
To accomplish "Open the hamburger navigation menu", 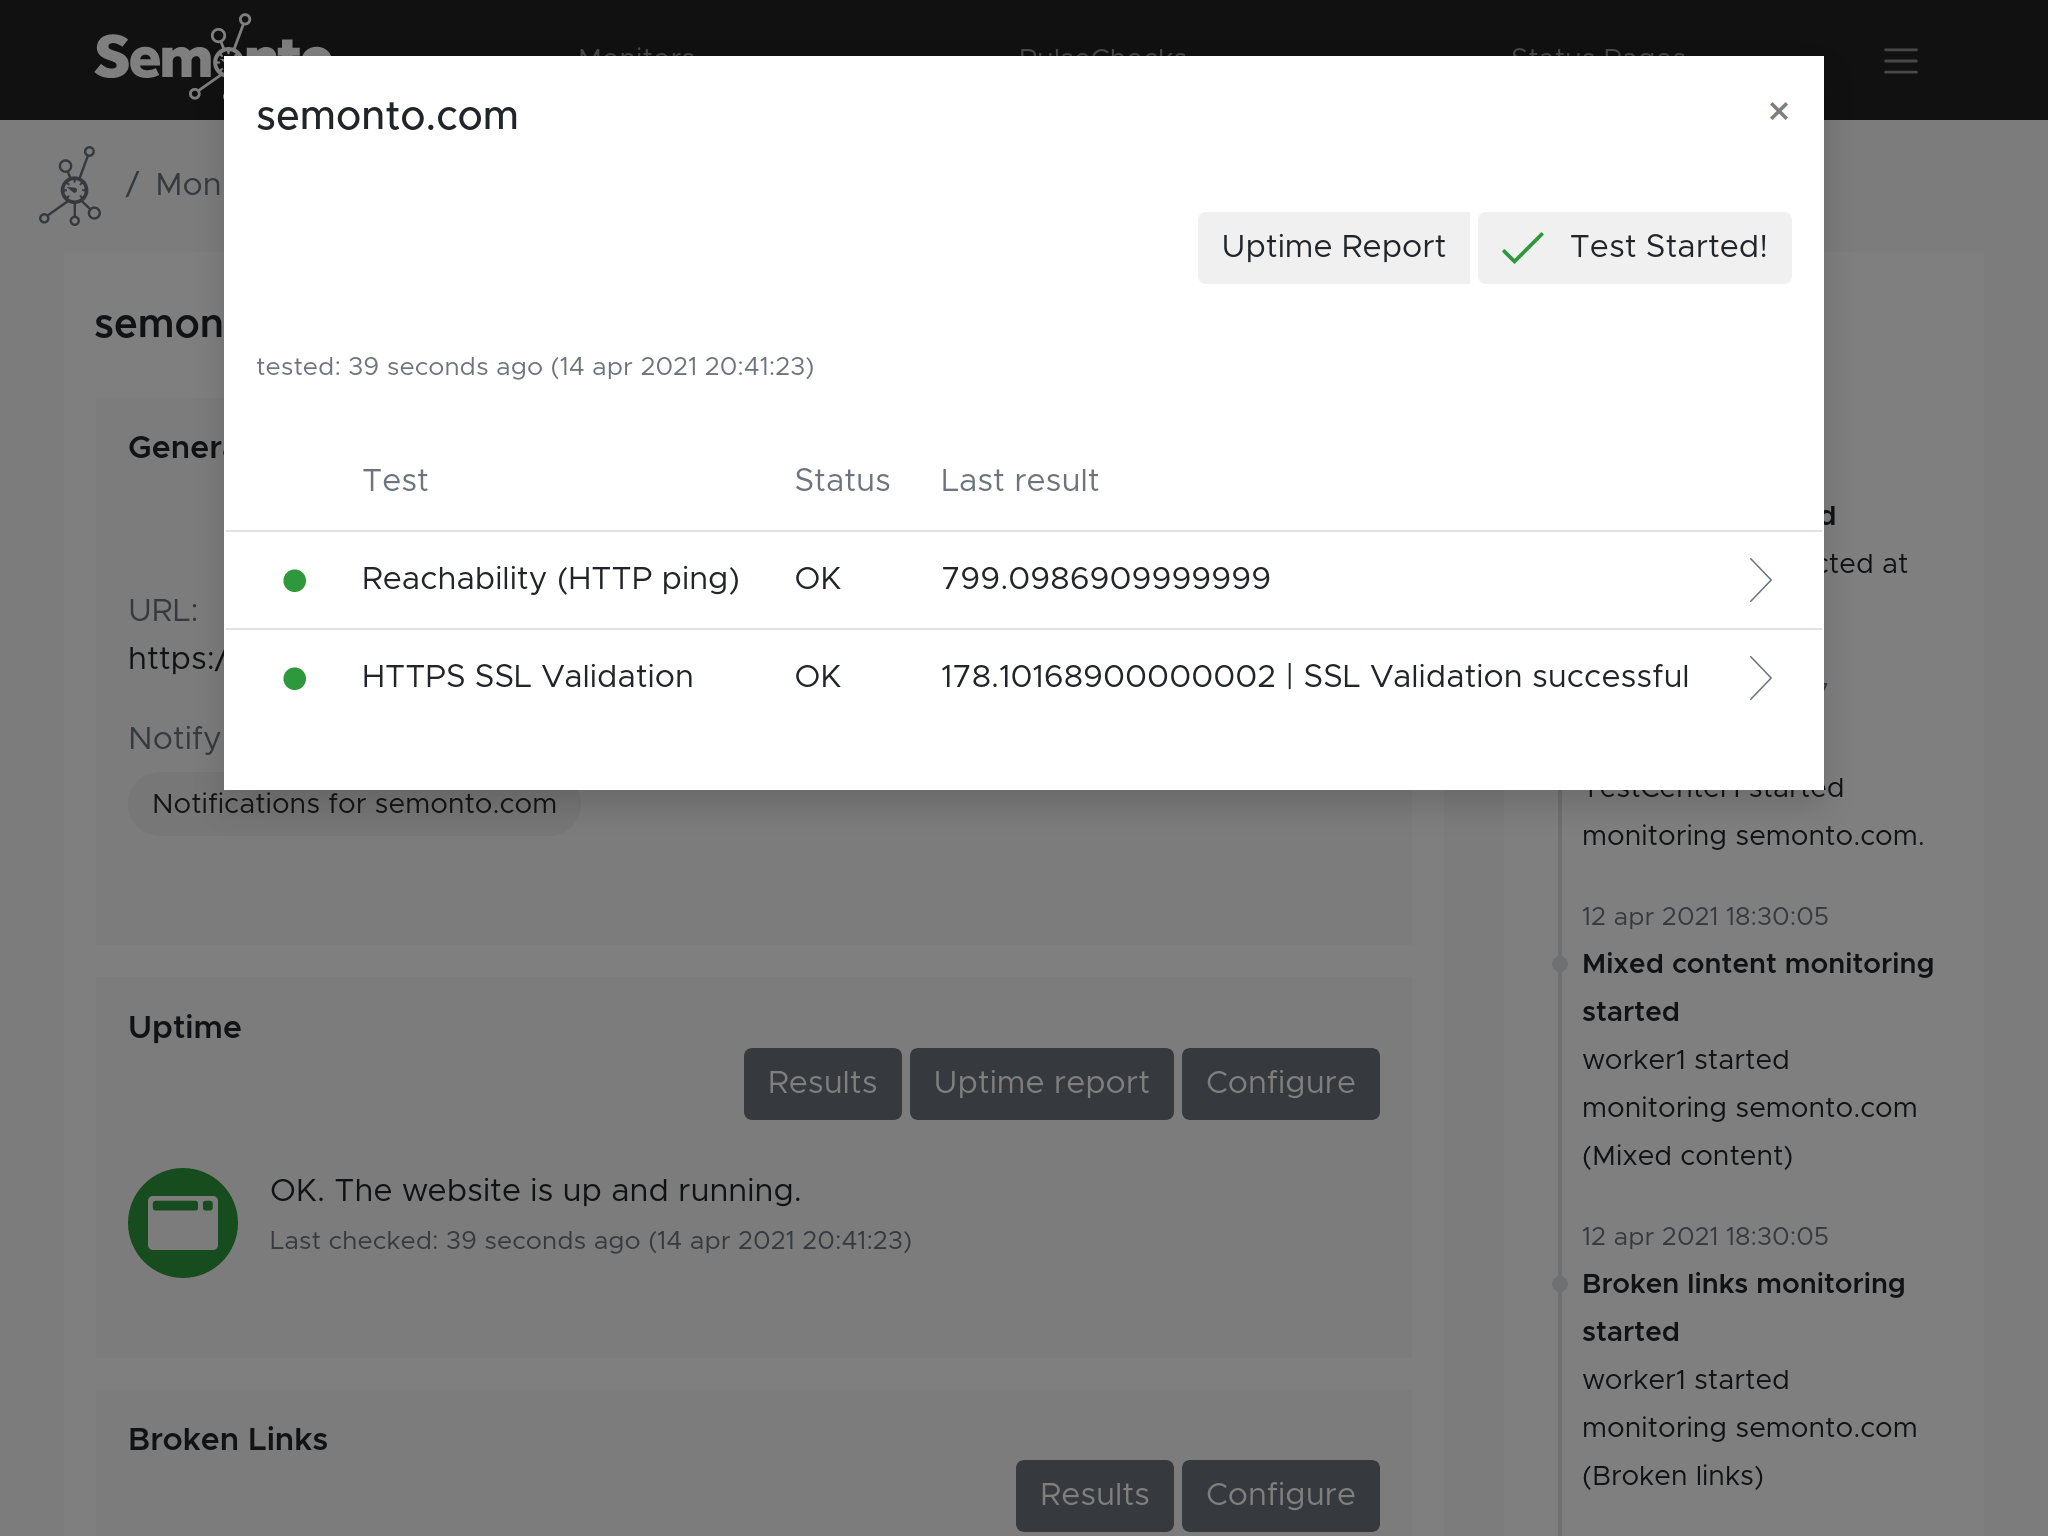I will tap(1900, 61).
